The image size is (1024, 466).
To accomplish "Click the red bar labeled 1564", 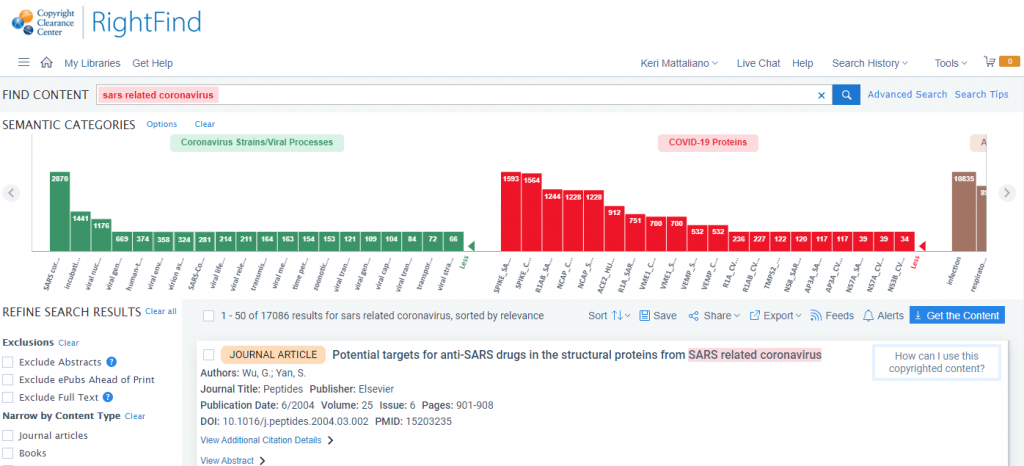I will (x=532, y=212).
